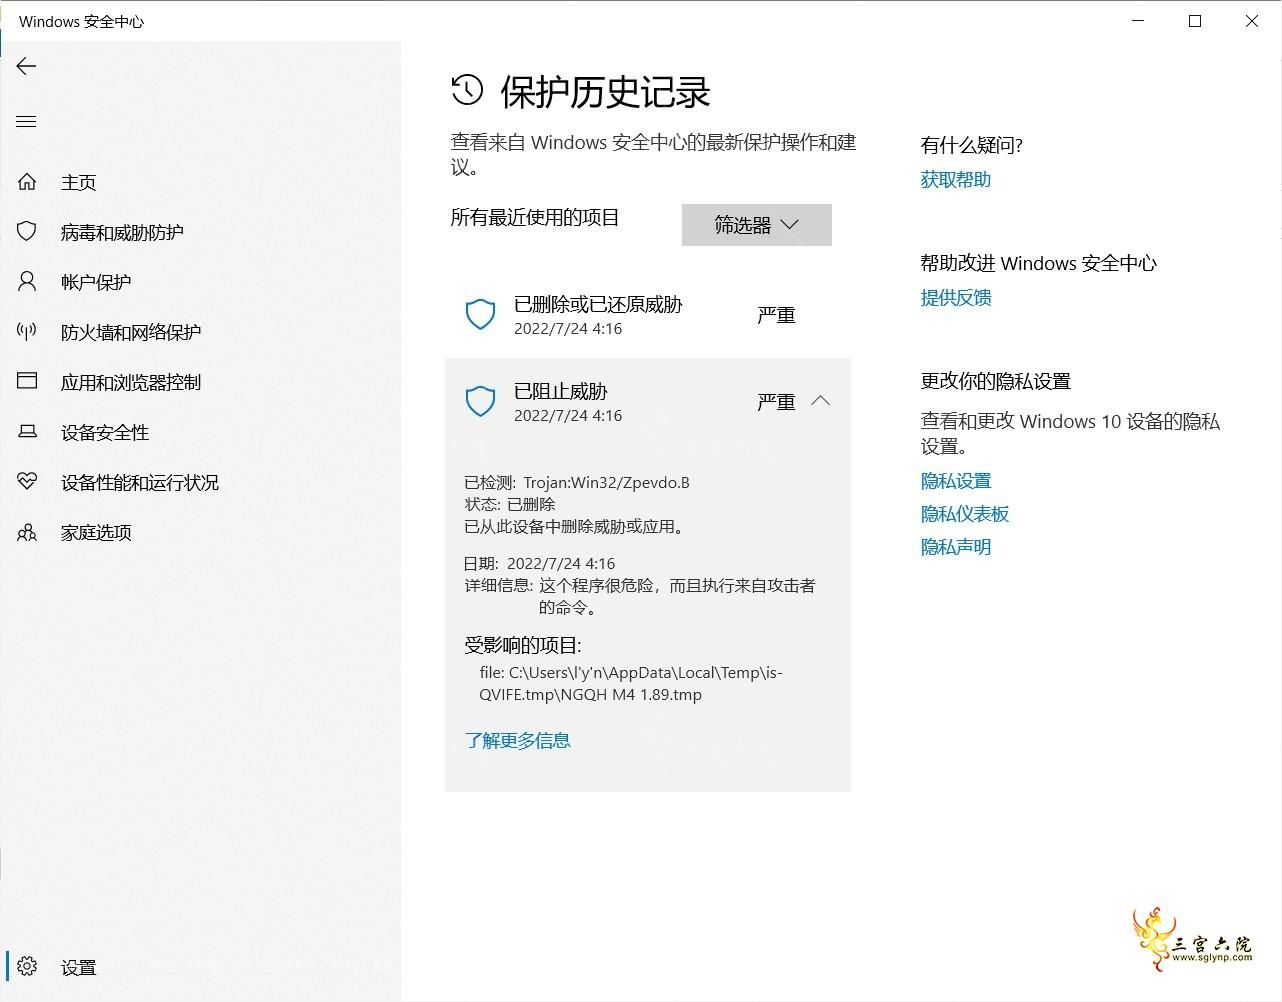Click the 所有最近使用的项目 label
The image size is (1282, 1002).
tap(535, 217)
